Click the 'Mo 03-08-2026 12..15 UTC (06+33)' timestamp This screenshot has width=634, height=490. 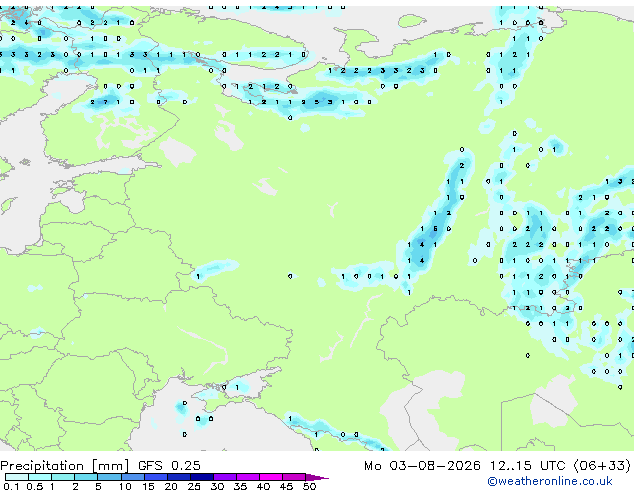[497, 466]
